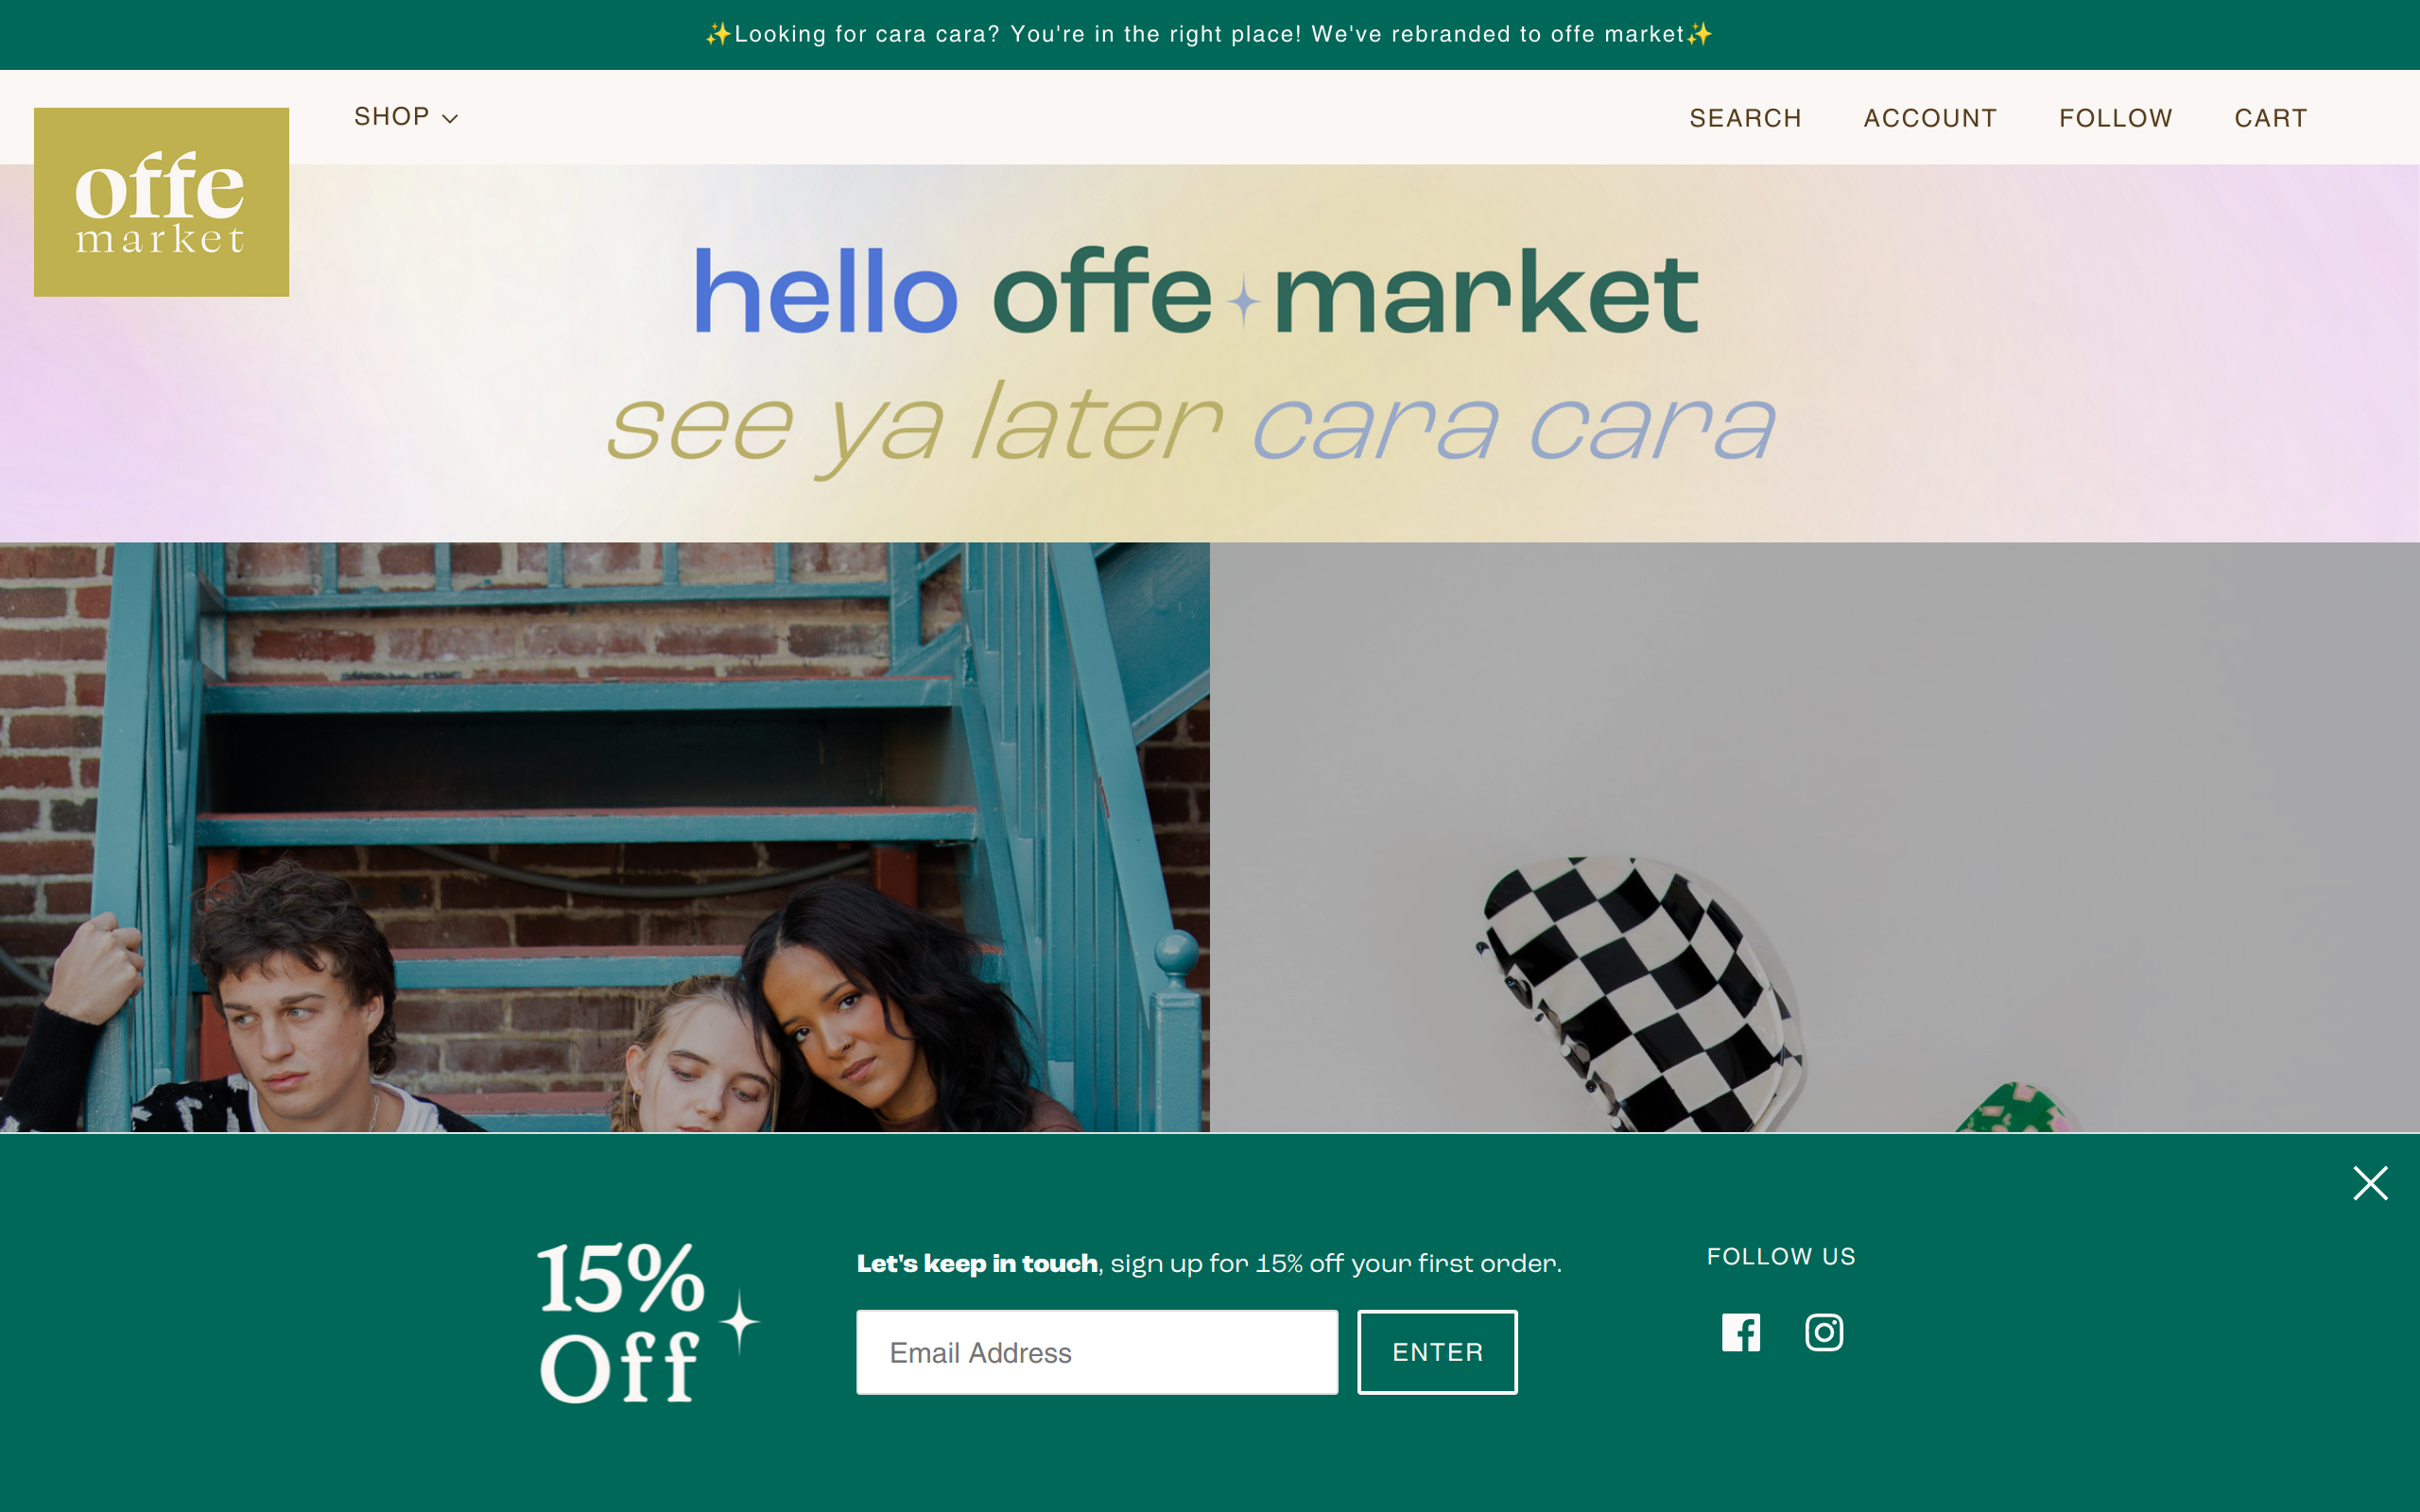The width and height of the screenshot is (2420, 1512).
Task: Open the staircase models photo
Action: click(605, 837)
